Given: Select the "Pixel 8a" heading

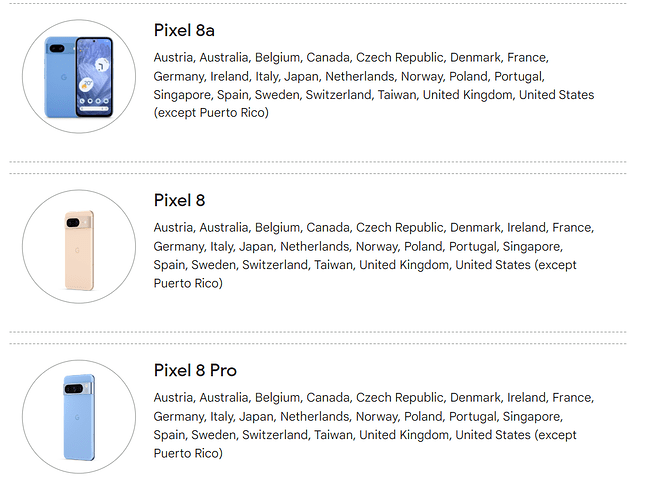Looking at the screenshot, I should [x=187, y=30].
